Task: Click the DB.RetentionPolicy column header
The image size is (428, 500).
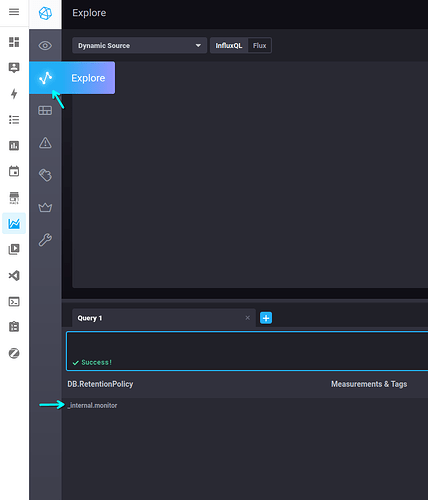Action: point(100,384)
